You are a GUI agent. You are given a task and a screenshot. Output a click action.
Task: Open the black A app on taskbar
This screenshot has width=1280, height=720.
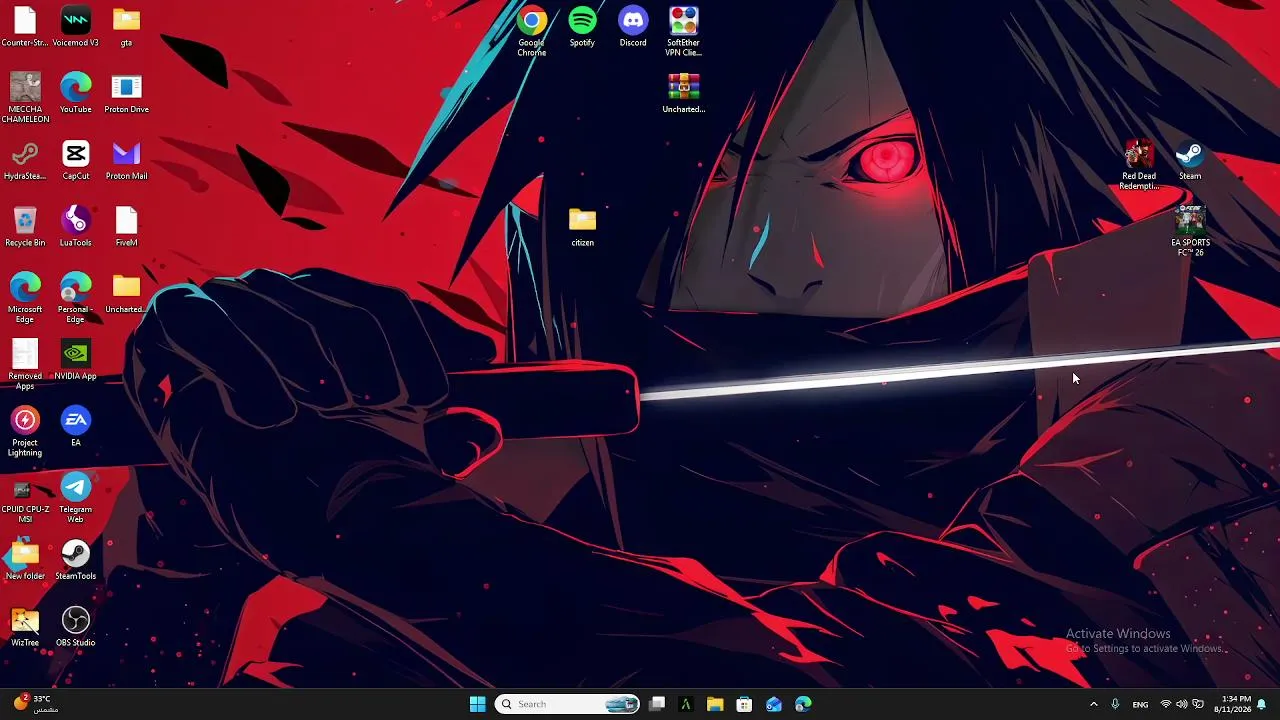[686, 704]
